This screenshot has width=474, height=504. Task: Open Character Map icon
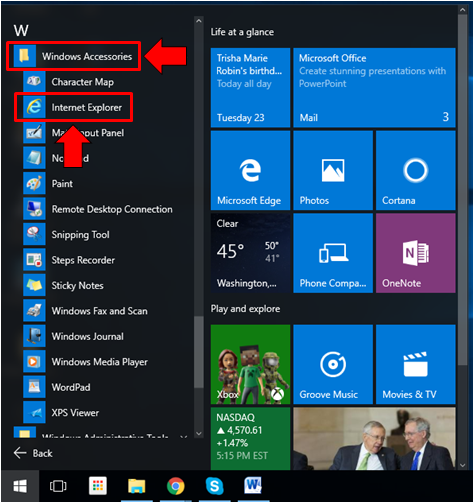[34, 82]
